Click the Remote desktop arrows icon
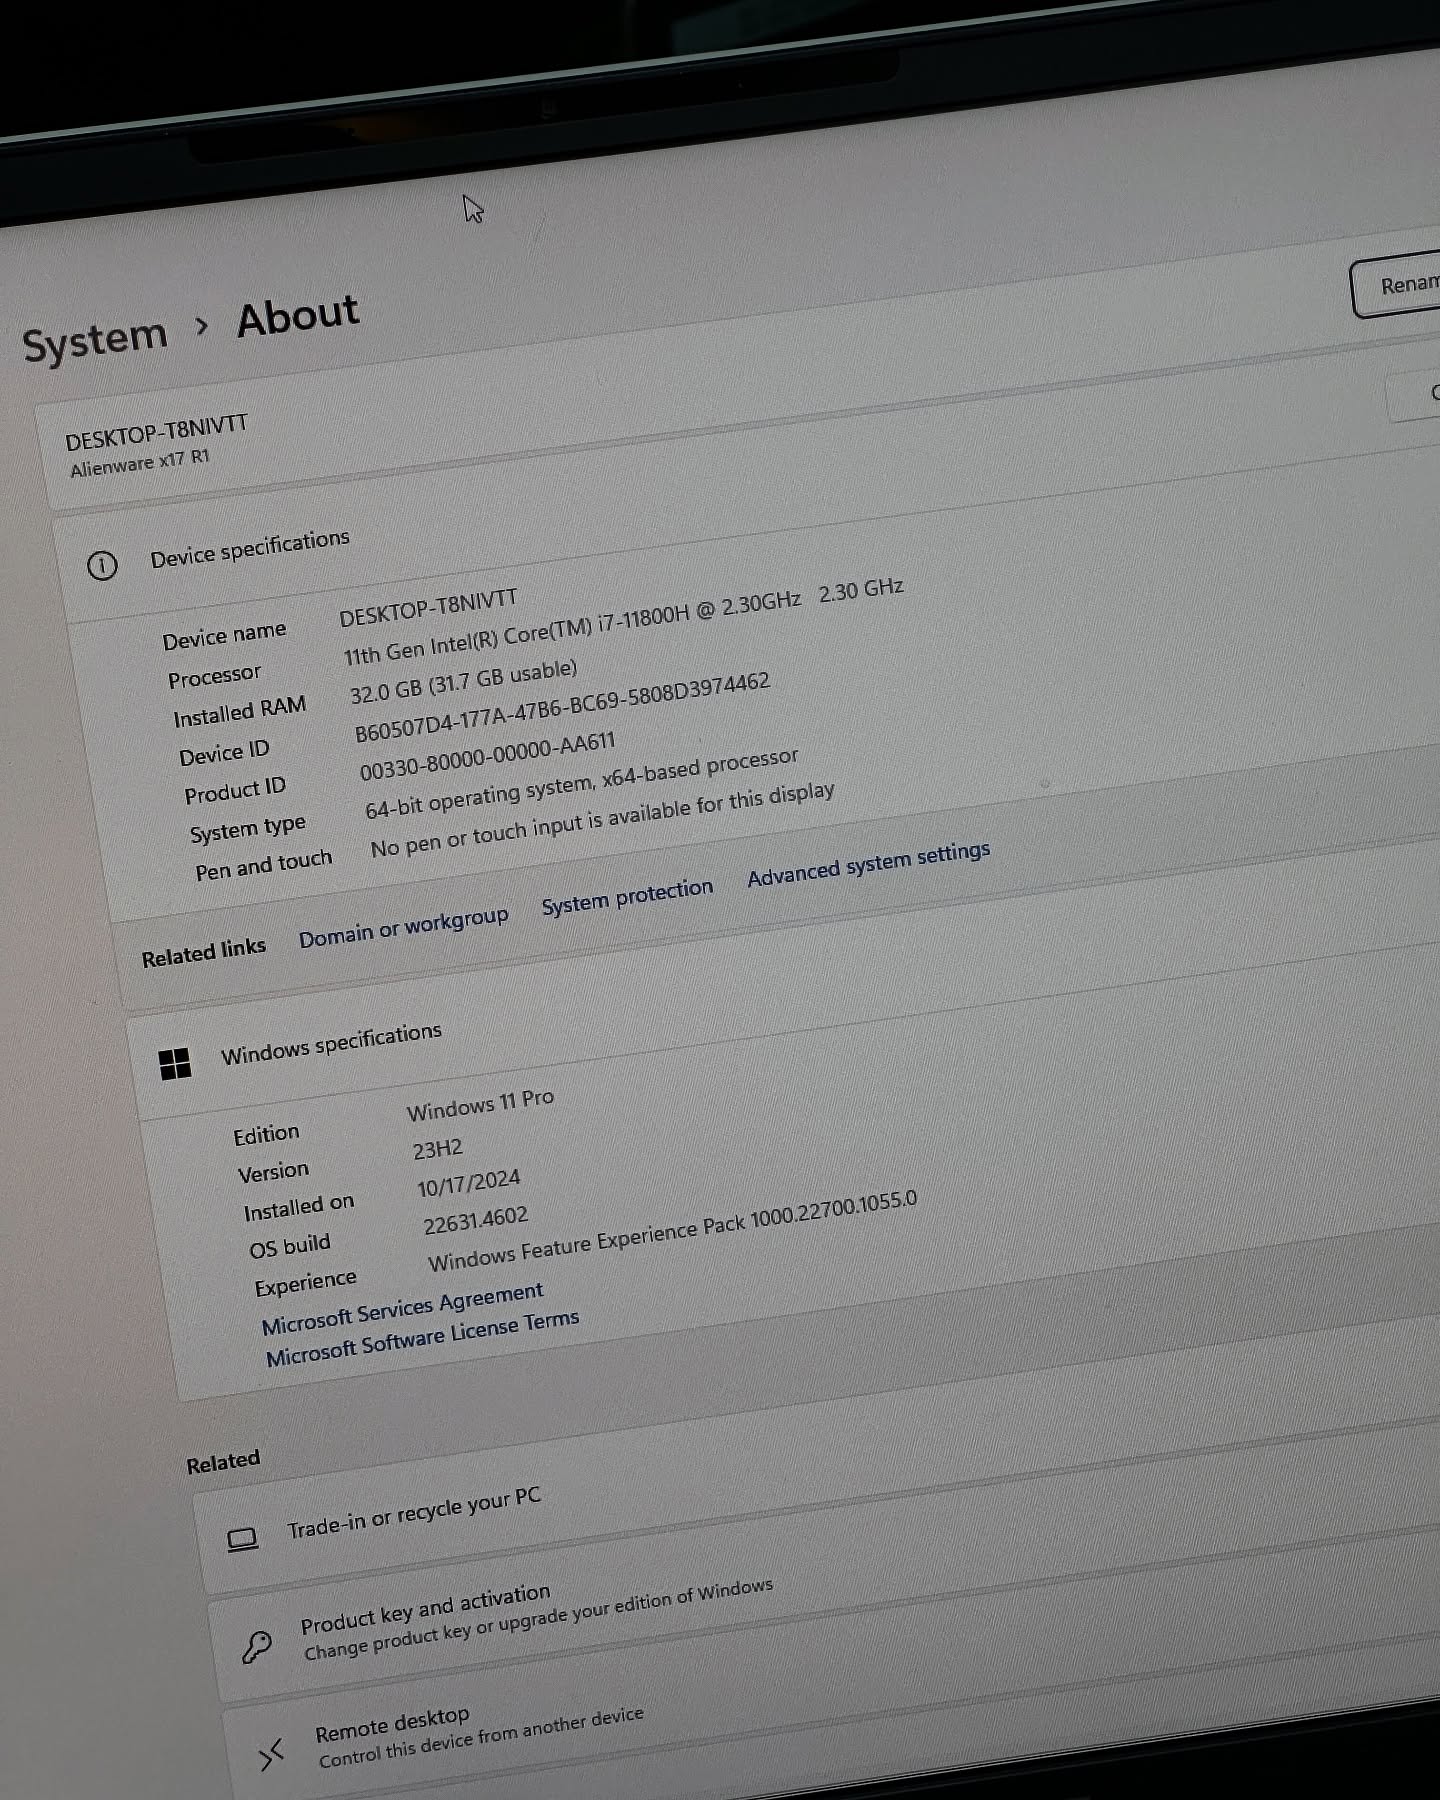The height and width of the screenshot is (1800, 1440). [271, 1753]
